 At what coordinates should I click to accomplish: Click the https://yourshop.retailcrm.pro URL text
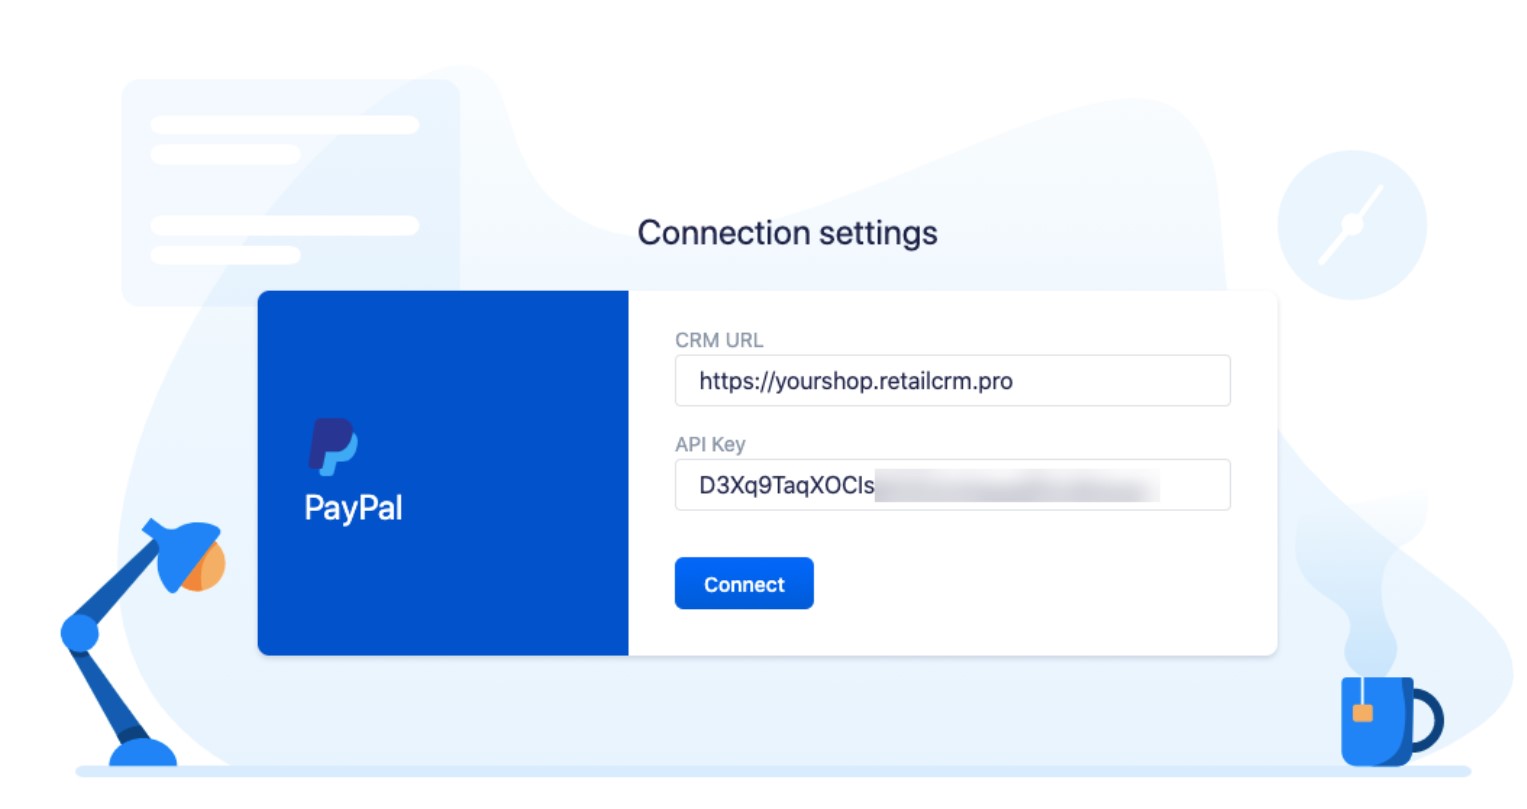point(856,381)
